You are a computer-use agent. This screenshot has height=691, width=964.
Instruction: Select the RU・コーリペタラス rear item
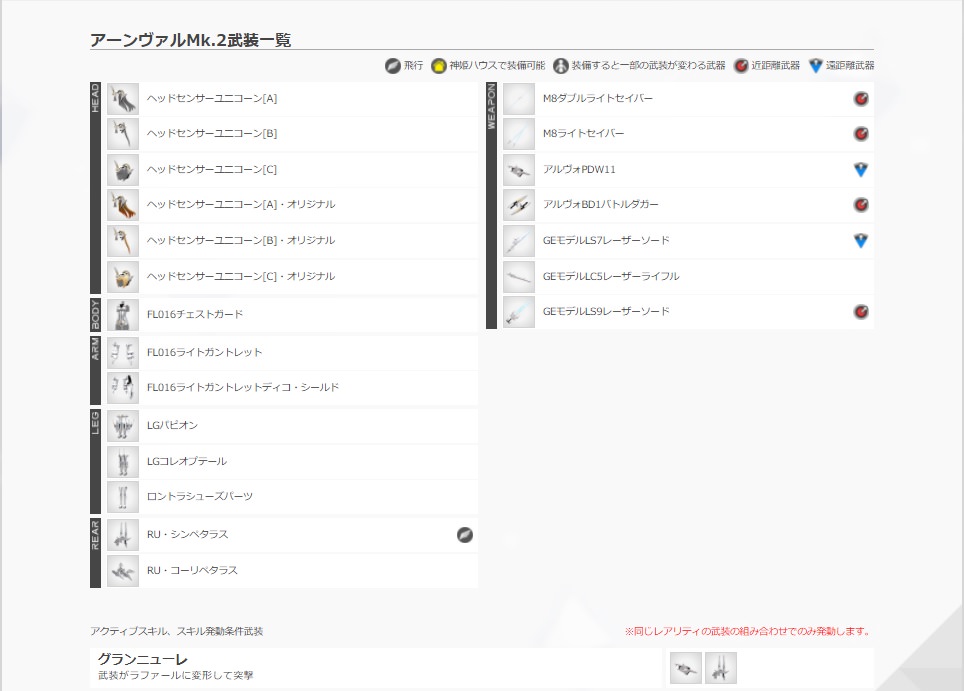[192, 571]
